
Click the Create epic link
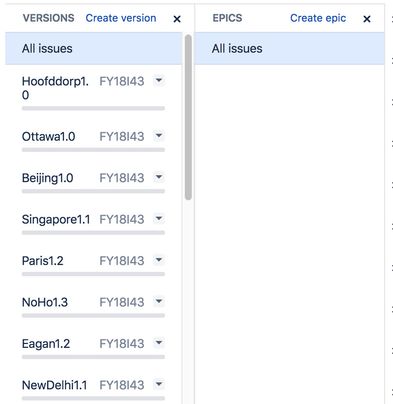pos(318,18)
